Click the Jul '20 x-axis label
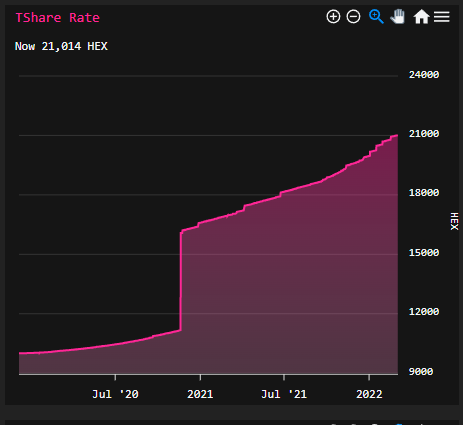463x425 pixels. tap(115, 394)
